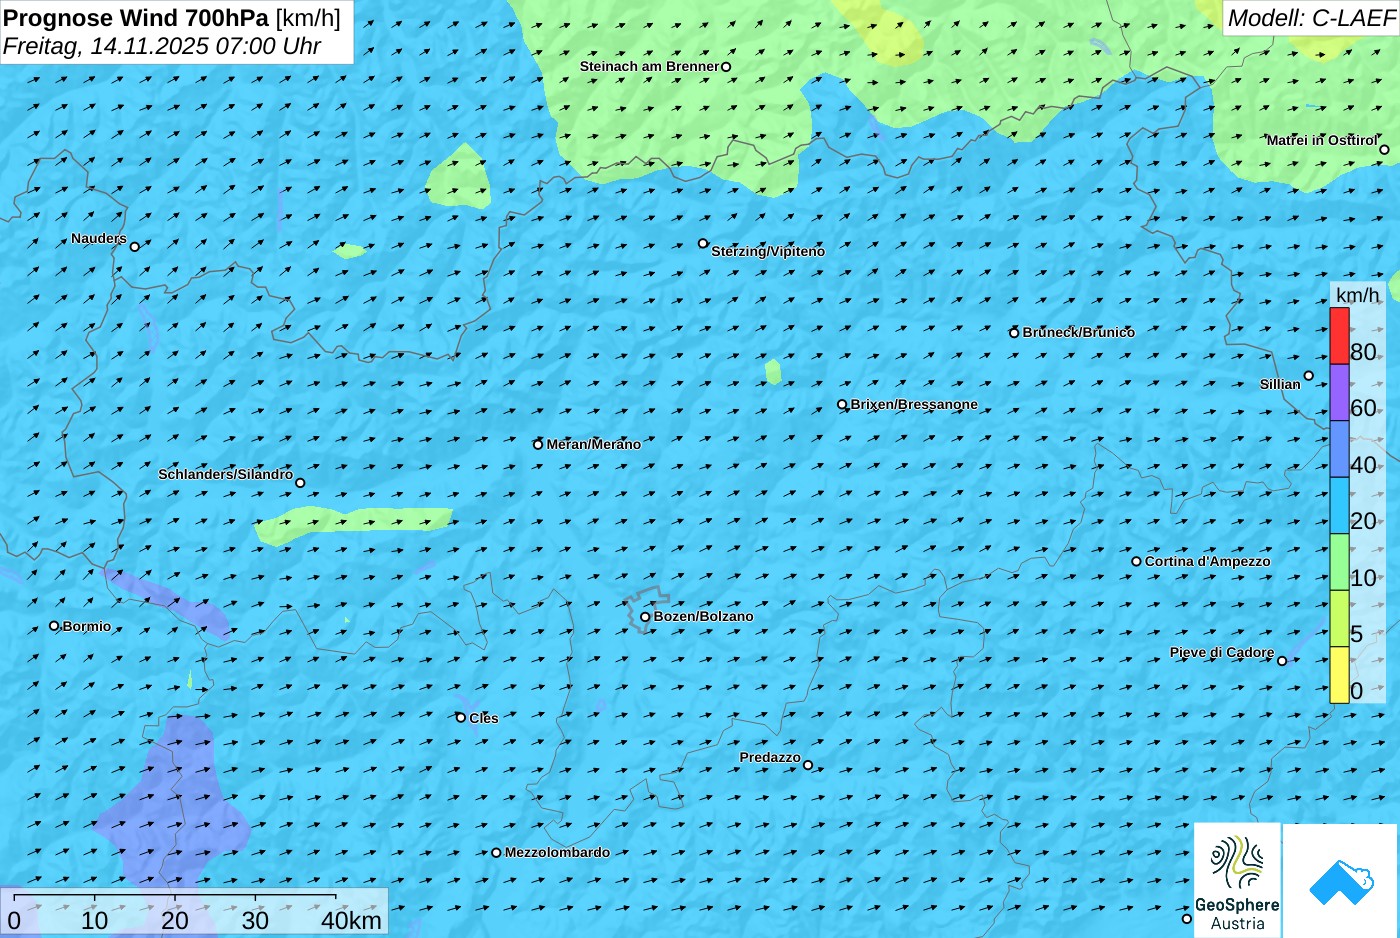The width and height of the screenshot is (1400, 938).
Task: Click the GeoSphere Austria logo
Action: tap(1237, 880)
